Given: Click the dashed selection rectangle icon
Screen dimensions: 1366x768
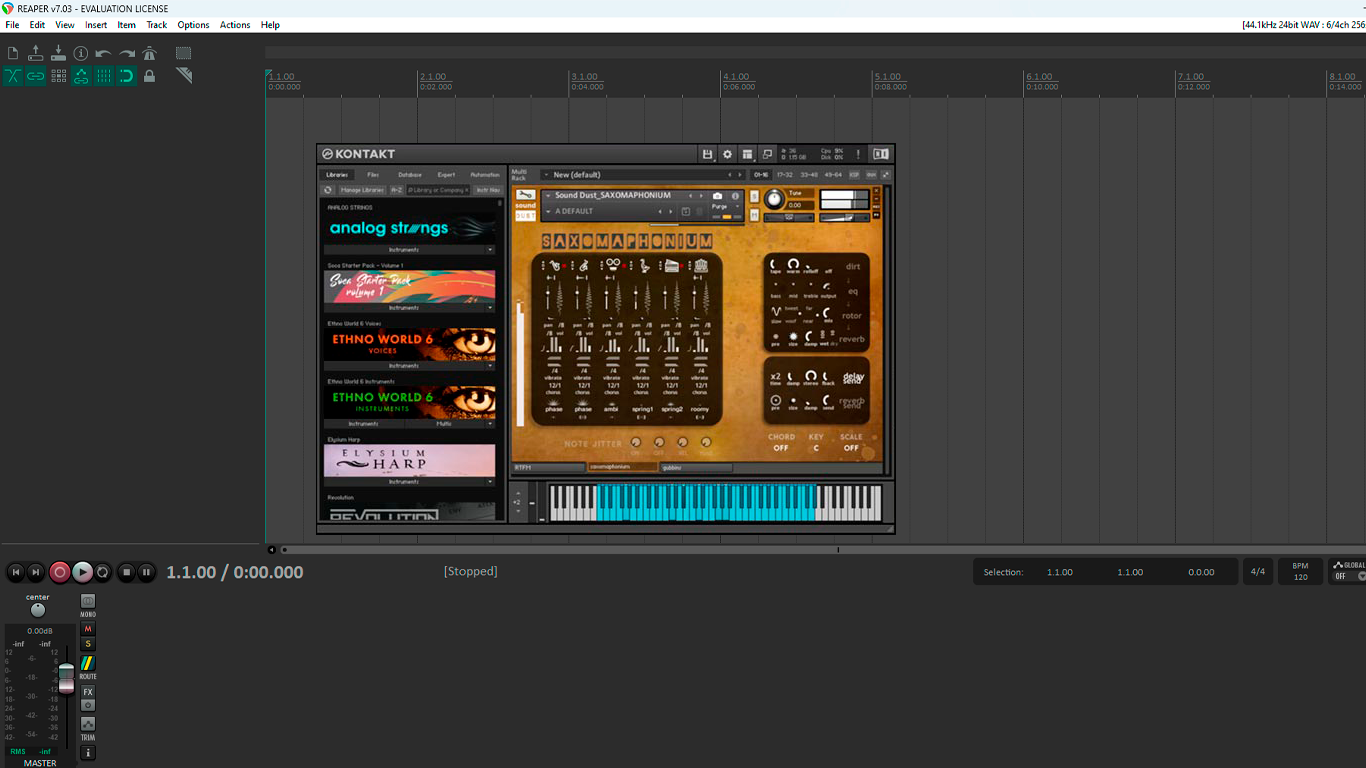Looking at the screenshot, I should click(x=183, y=53).
